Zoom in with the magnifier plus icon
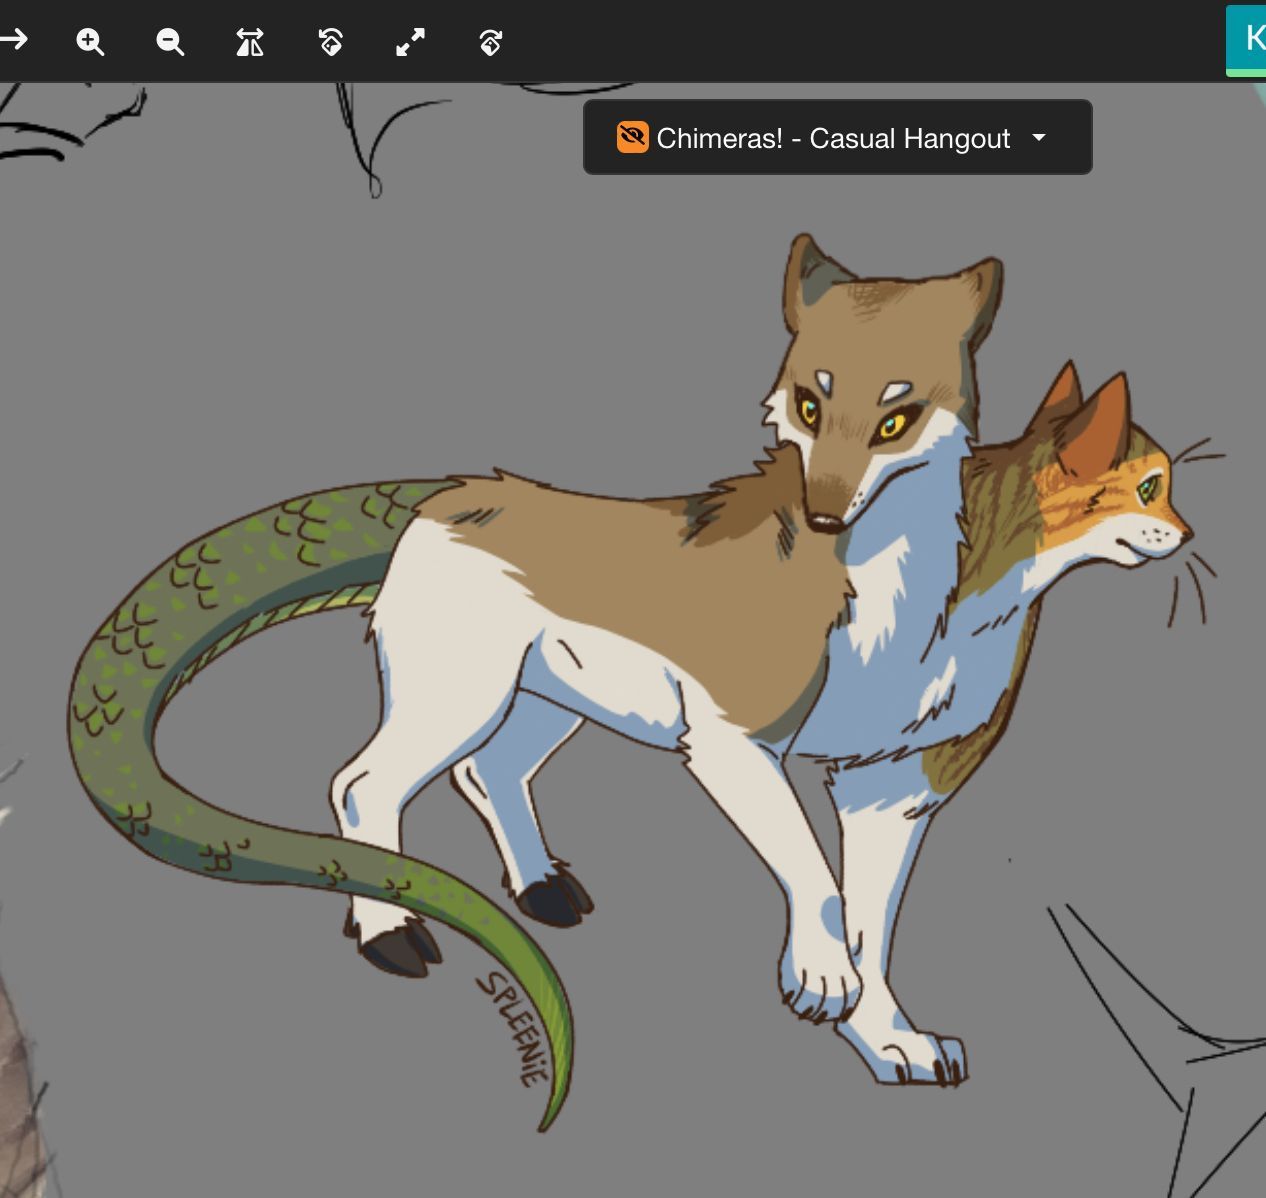 coord(90,42)
